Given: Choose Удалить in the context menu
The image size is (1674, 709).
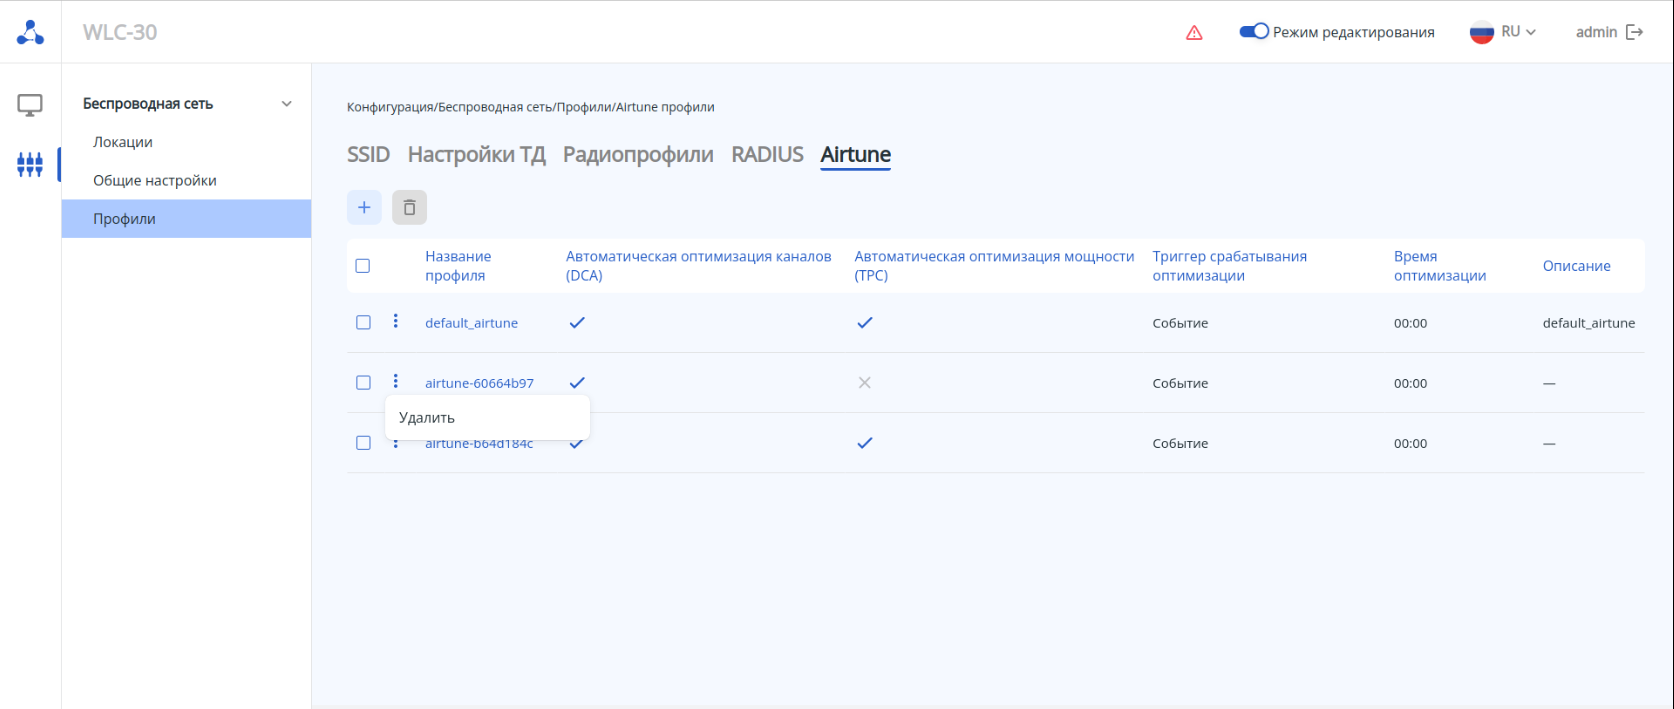Looking at the screenshot, I should point(427,418).
